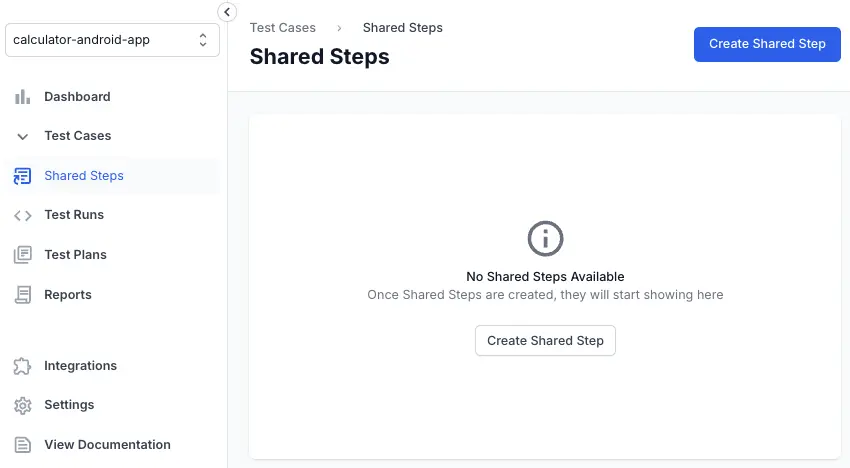Image resolution: width=850 pixels, height=468 pixels.
Task: Click the outlined Create Shared Step button
Action: [545, 341]
